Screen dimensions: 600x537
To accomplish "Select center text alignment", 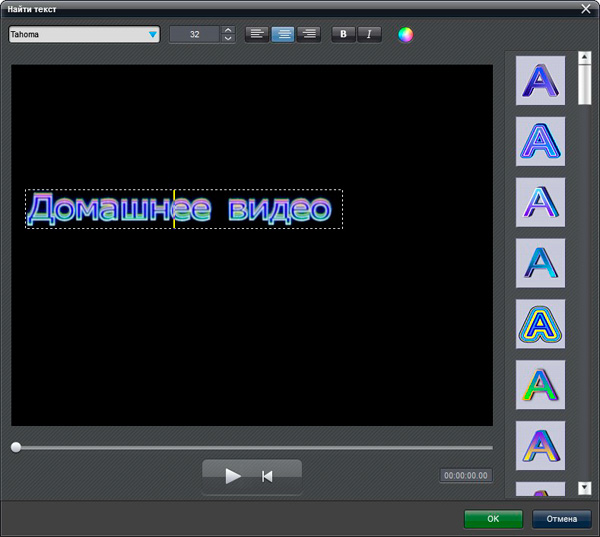I will pyautogui.click(x=283, y=34).
